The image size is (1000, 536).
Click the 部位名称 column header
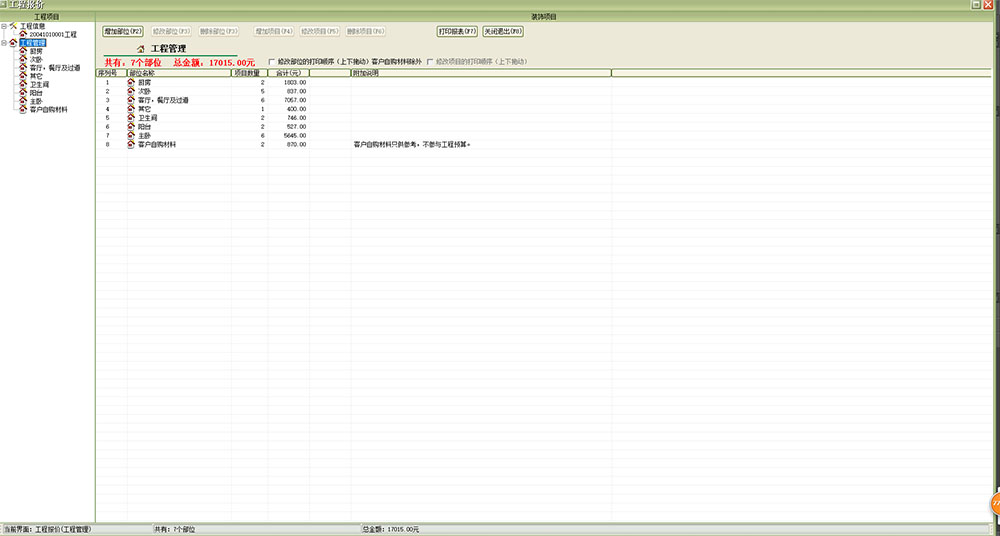(x=178, y=73)
